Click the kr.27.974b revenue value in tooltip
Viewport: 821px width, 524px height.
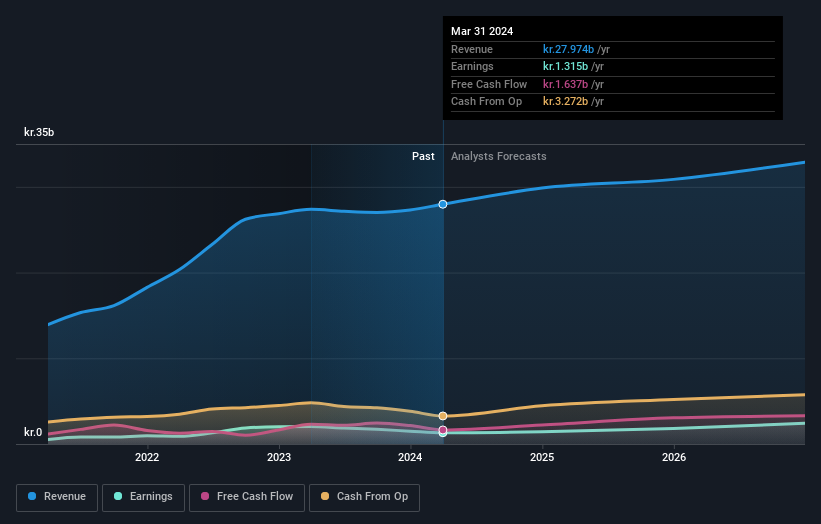pos(568,49)
